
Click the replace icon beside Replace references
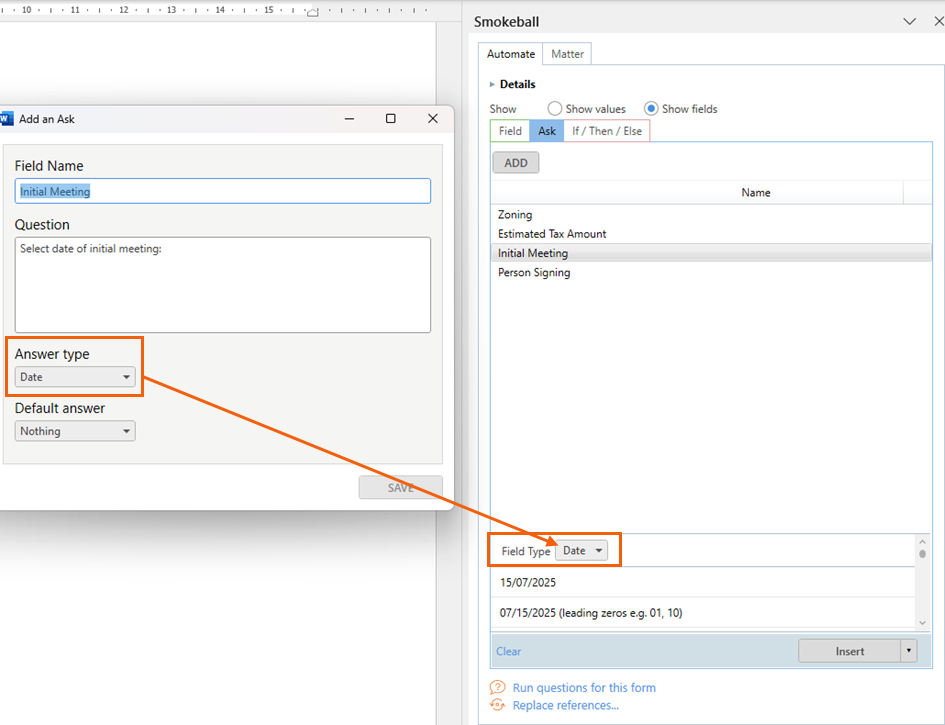497,705
